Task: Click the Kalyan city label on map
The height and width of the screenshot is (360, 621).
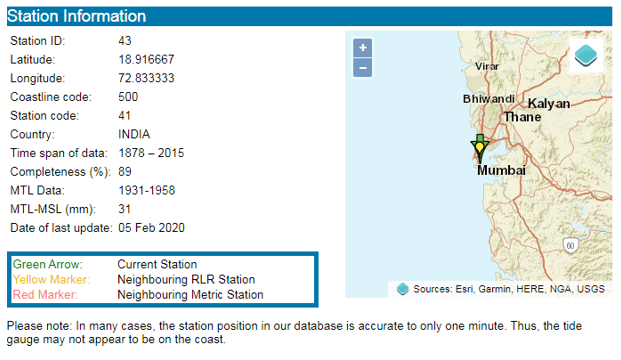Action: [x=549, y=104]
